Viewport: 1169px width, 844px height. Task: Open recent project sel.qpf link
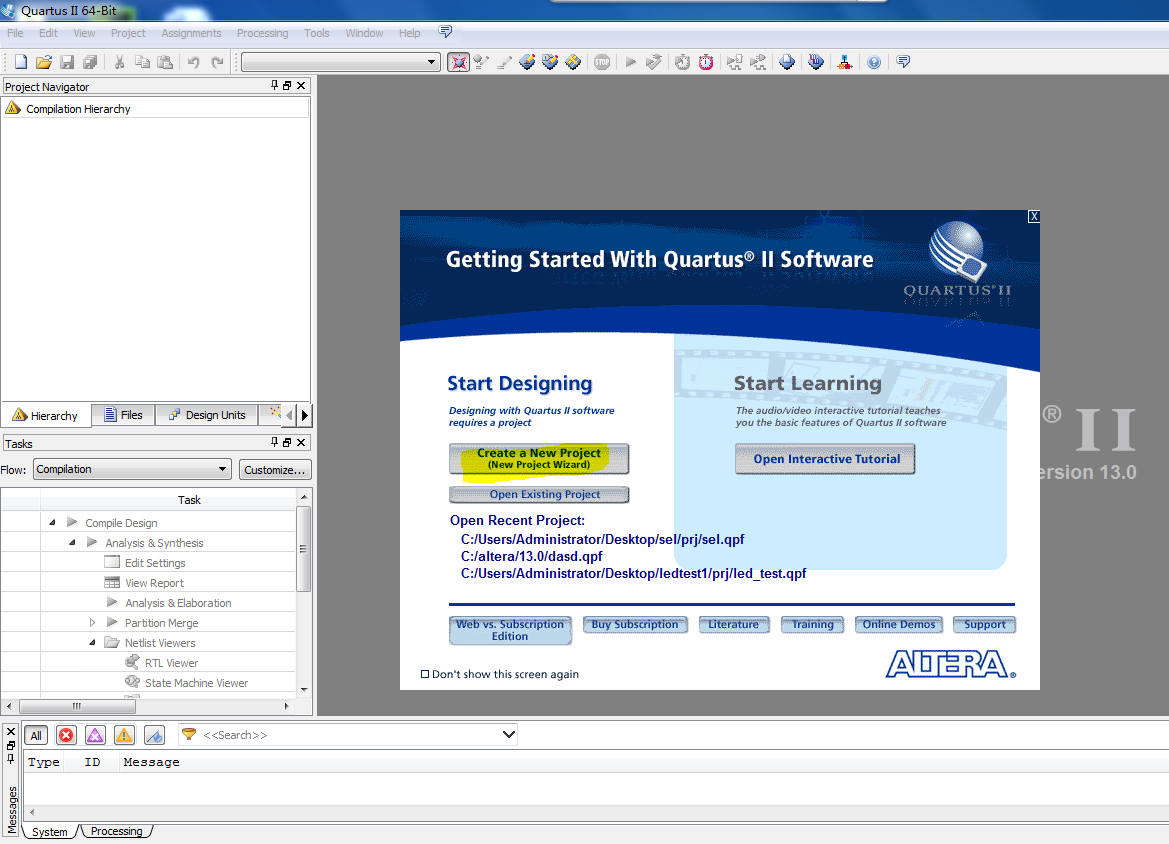click(x=602, y=539)
